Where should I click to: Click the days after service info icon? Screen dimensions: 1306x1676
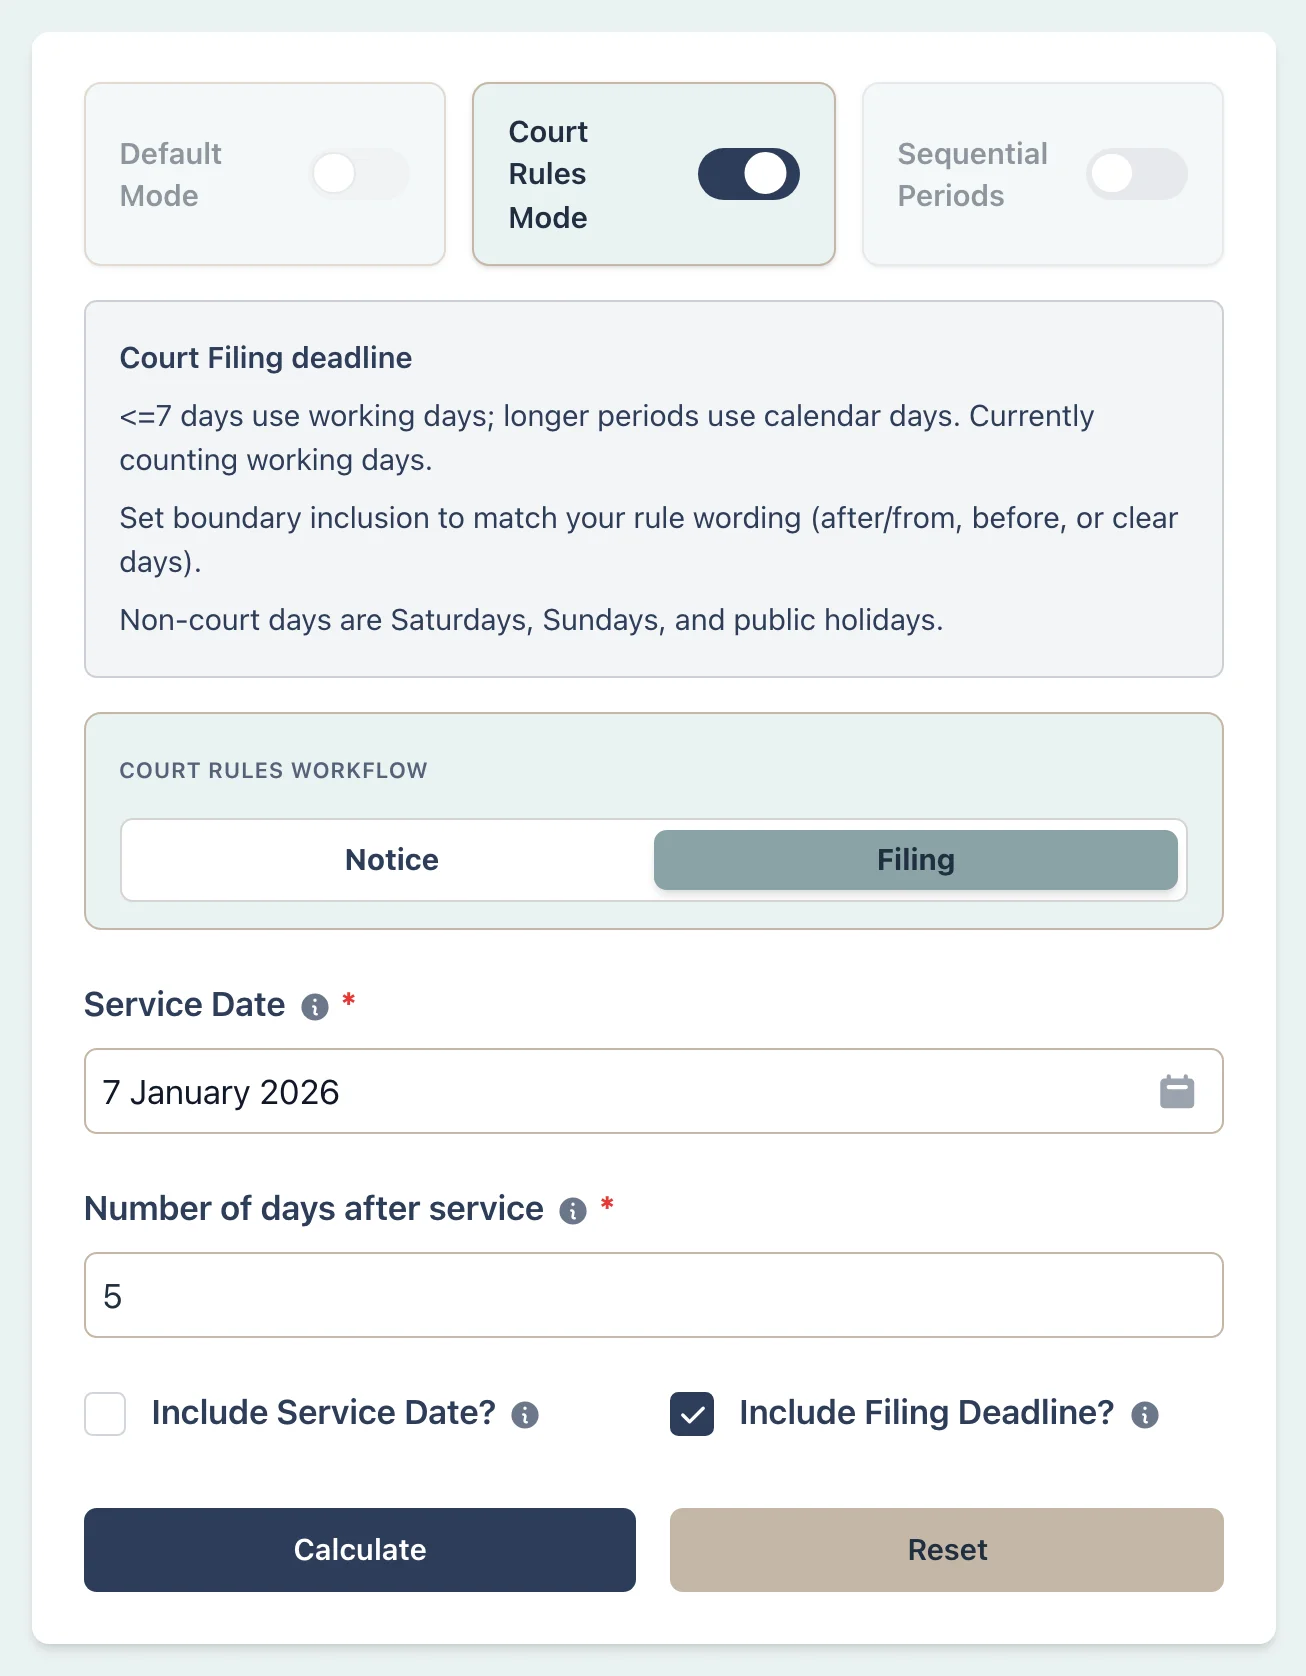click(x=573, y=1211)
